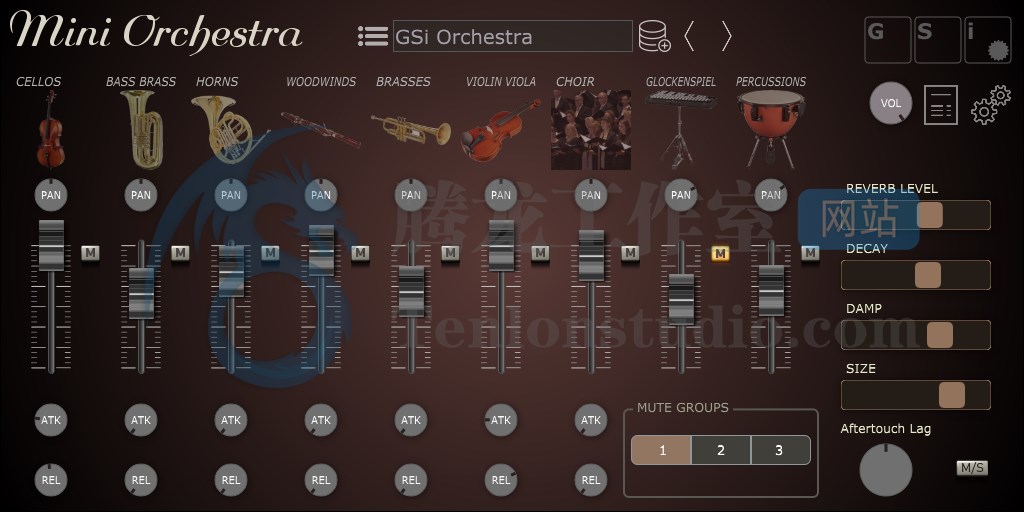The width and height of the screenshot is (1024, 512).
Task: Mute the Violin Viola channel
Action: [540, 253]
